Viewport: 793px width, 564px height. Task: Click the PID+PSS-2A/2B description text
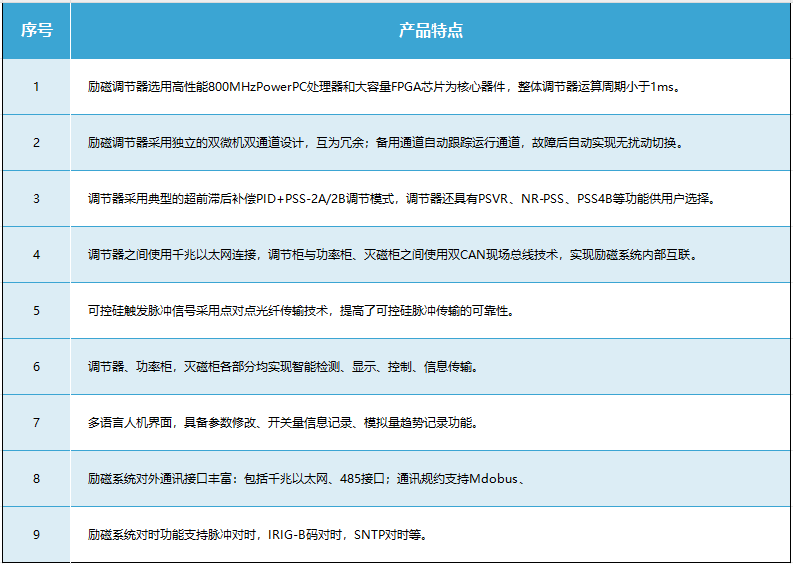coord(401,199)
